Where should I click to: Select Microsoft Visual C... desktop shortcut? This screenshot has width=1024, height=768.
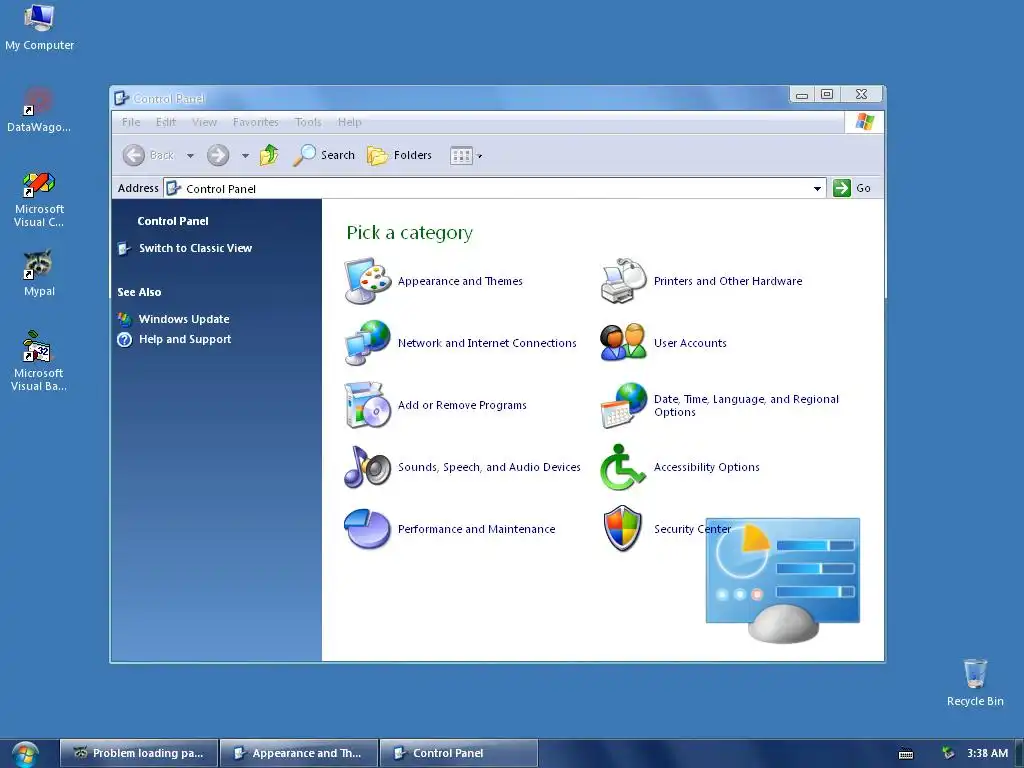[39, 199]
